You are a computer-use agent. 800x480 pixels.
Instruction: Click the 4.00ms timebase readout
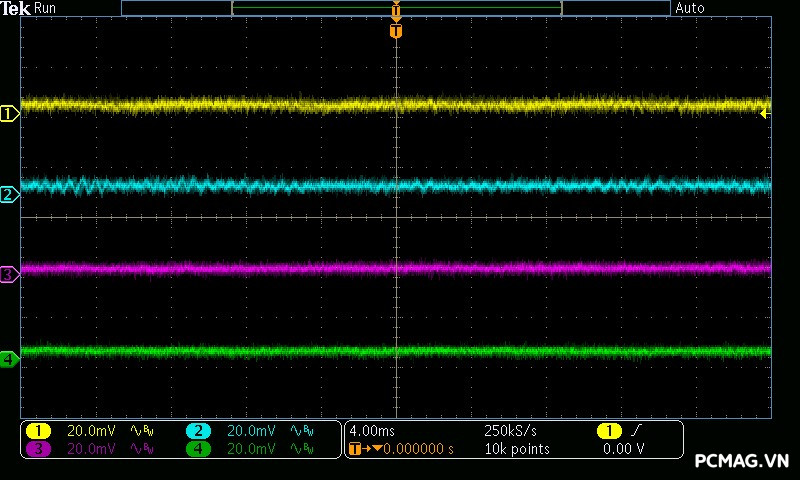pos(372,431)
